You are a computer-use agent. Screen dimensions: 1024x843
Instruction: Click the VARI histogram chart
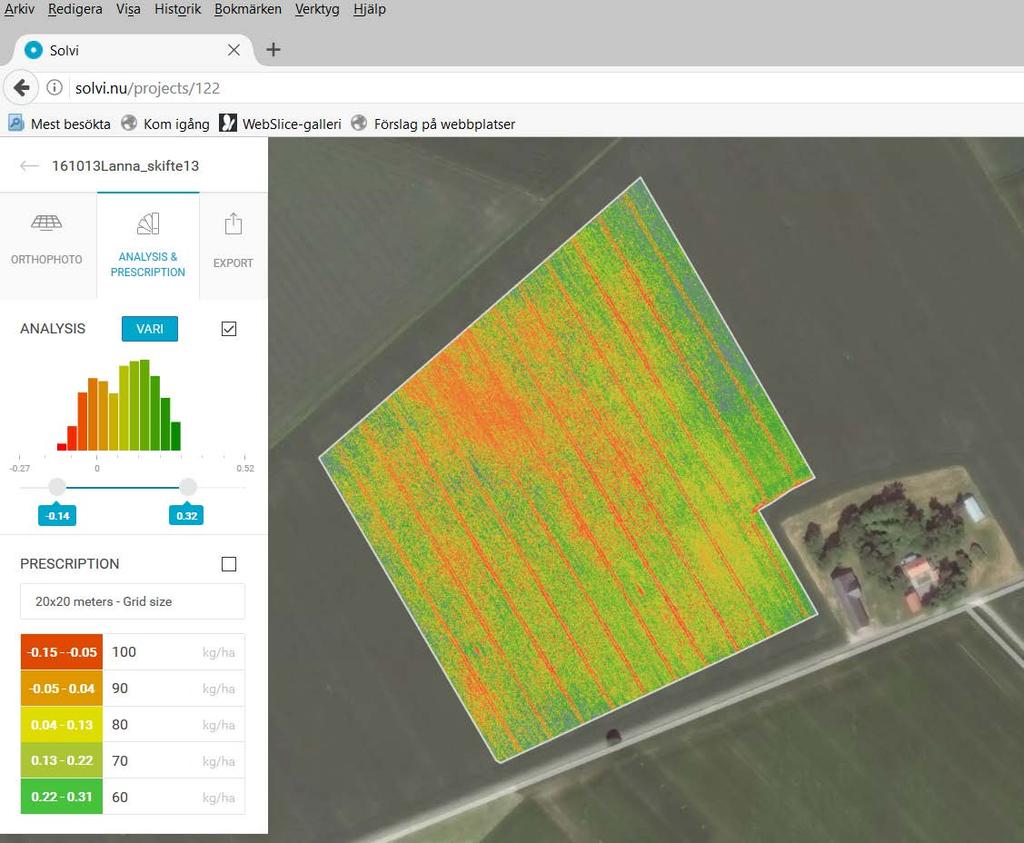tap(119, 405)
